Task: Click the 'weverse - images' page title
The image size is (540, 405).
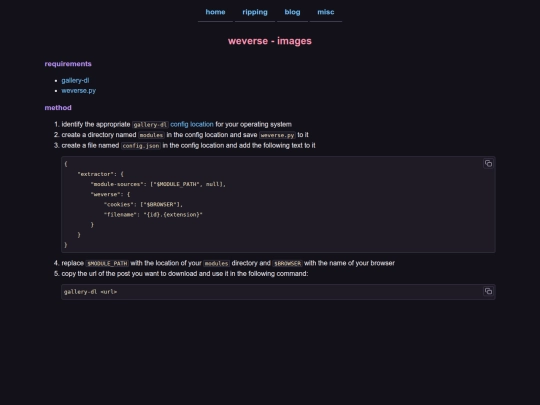Action: (x=270, y=41)
